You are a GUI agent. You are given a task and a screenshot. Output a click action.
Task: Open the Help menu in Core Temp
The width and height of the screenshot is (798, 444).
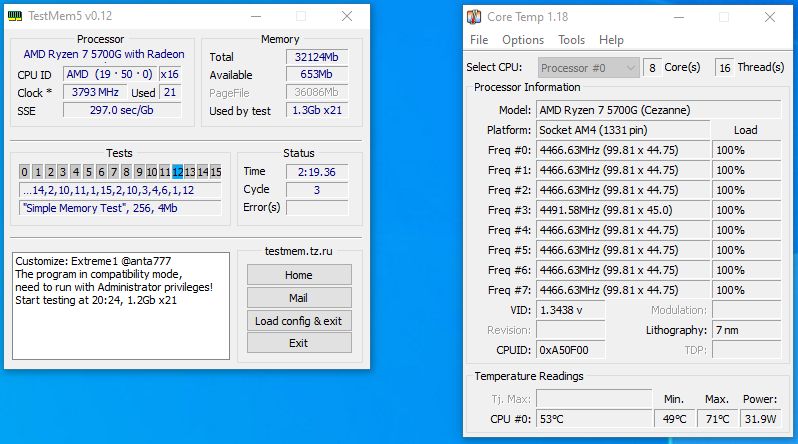[x=611, y=40]
